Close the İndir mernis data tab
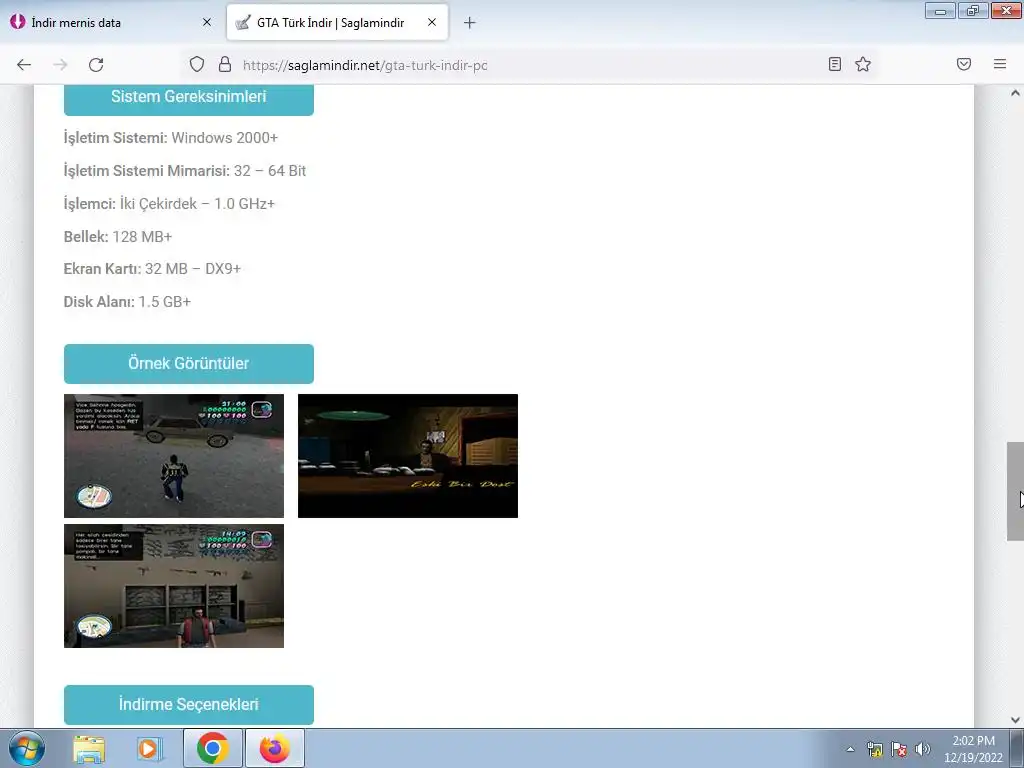 [207, 22]
